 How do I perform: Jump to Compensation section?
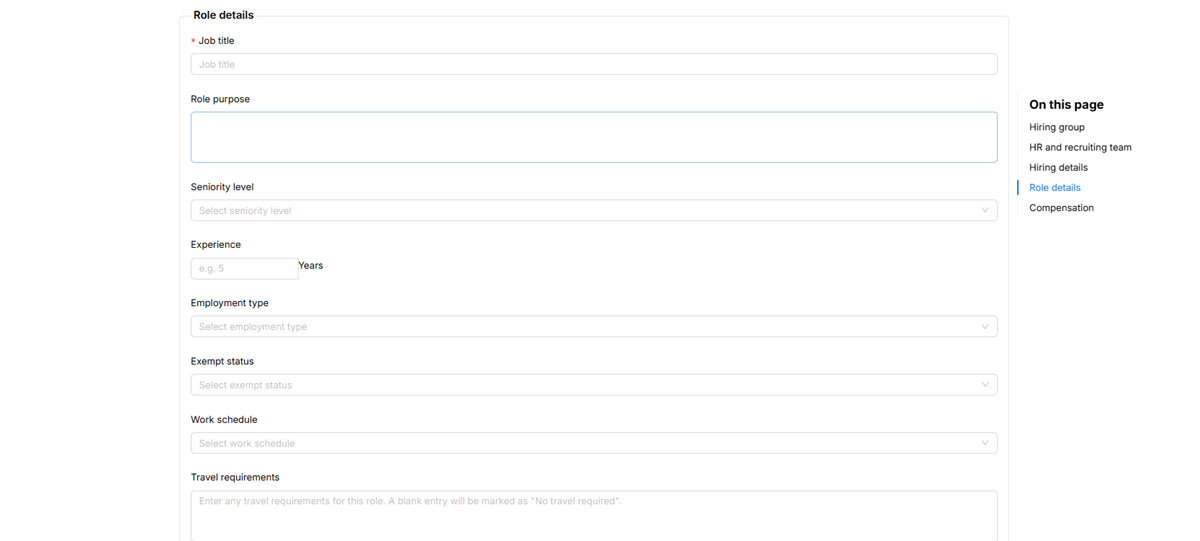coord(1061,208)
